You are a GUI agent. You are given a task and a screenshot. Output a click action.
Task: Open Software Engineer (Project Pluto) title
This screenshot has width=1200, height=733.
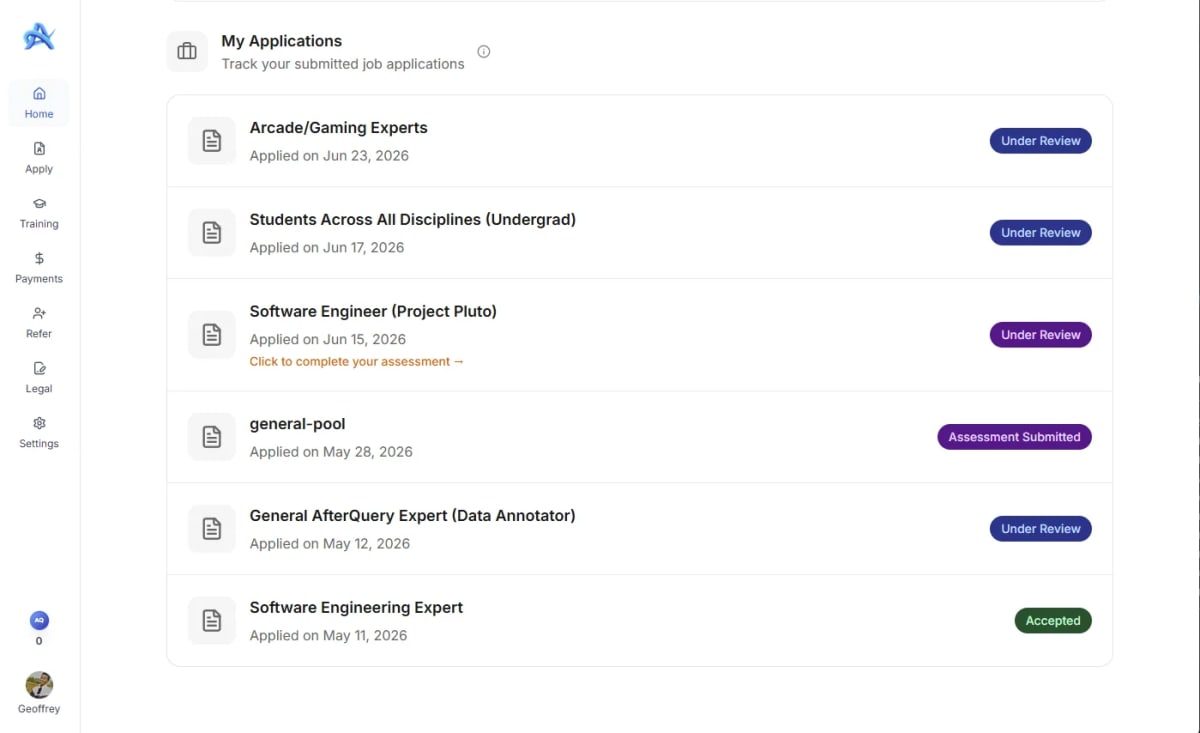pyautogui.click(x=373, y=312)
